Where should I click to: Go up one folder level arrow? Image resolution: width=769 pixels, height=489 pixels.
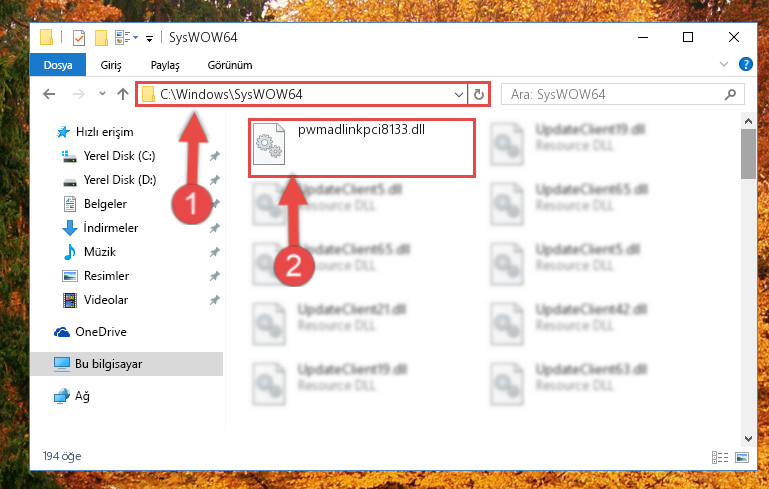[123, 94]
